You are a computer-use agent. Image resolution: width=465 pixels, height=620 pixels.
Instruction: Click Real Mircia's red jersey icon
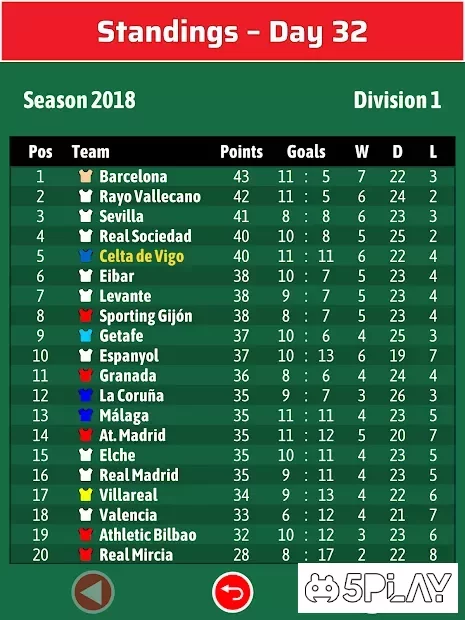85,554
